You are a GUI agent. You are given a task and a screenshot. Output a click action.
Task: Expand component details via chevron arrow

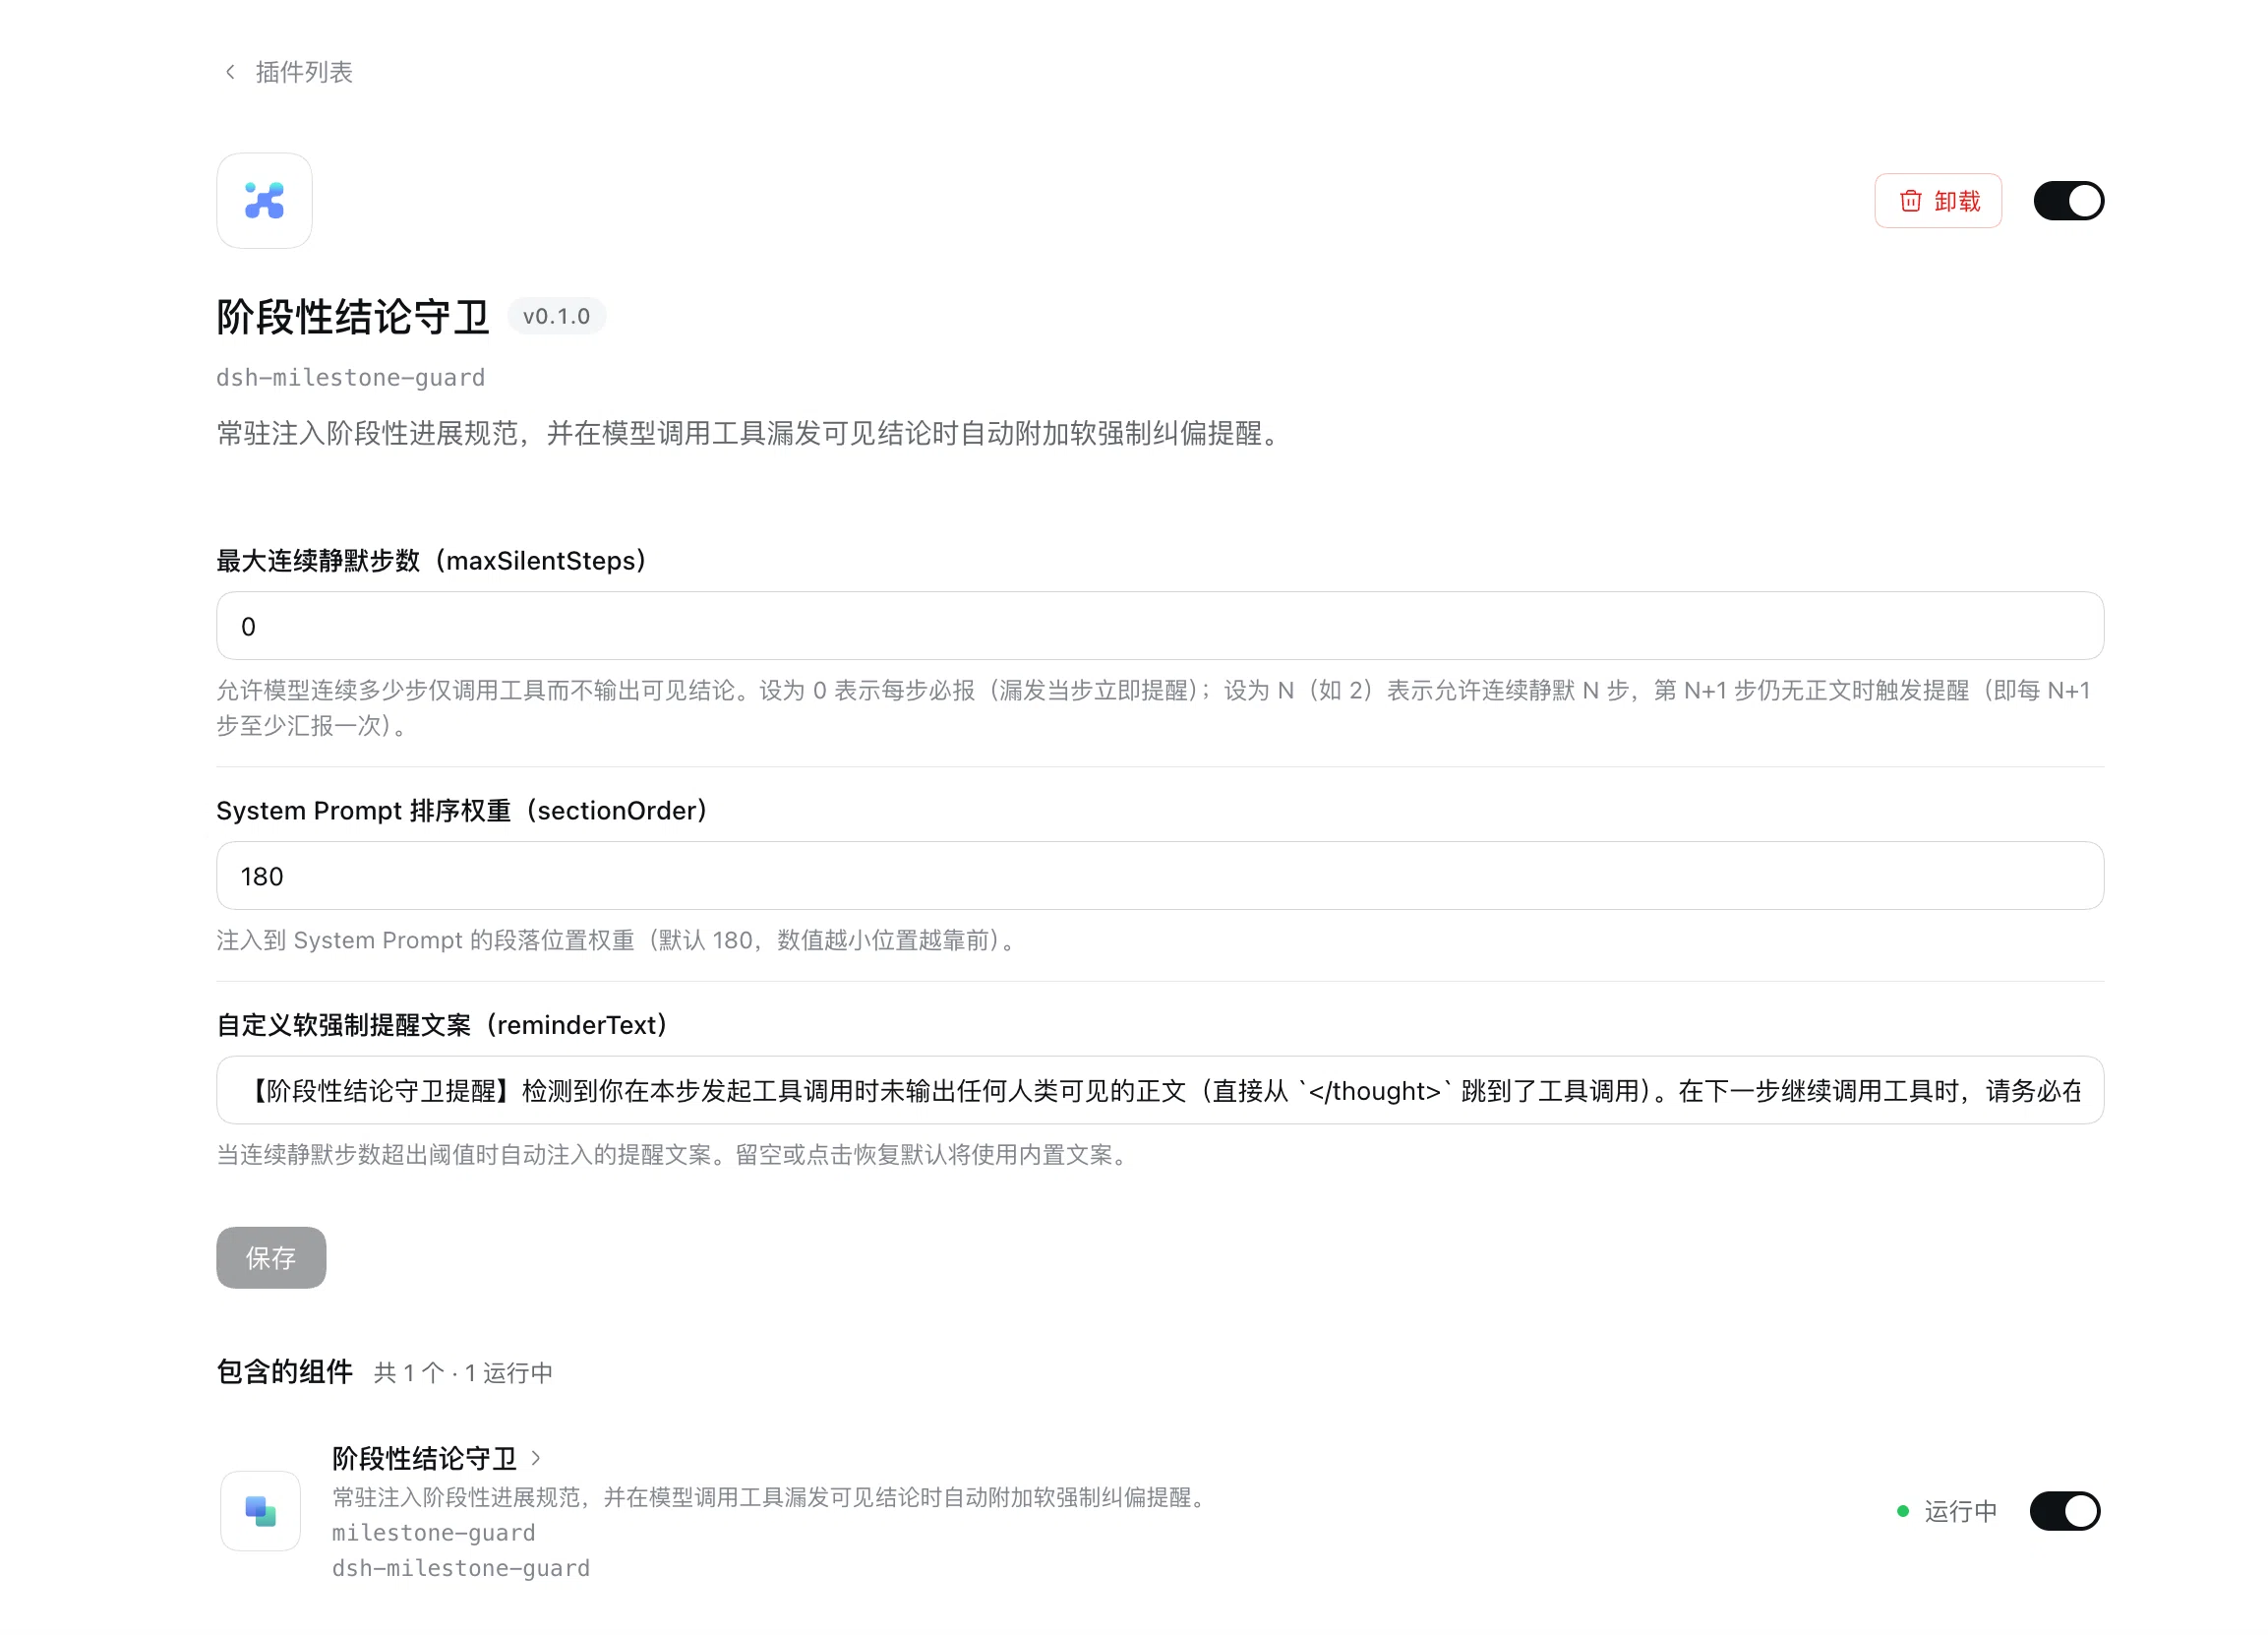pyautogui.click(x=536, y=1459)
